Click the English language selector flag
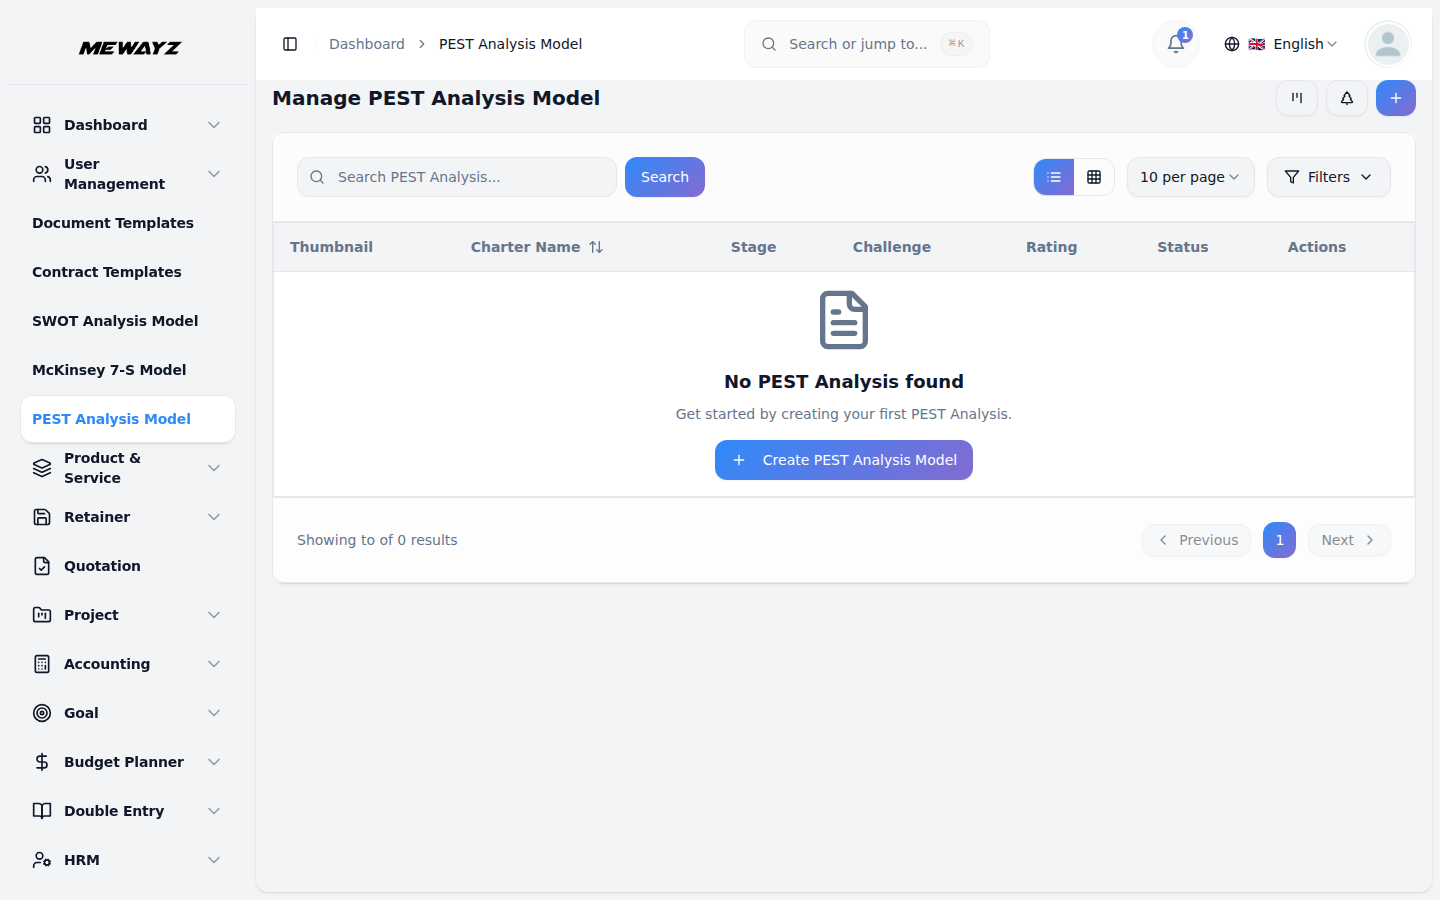The width and height of the screenshot is (1440, 900). point(1257,44)
